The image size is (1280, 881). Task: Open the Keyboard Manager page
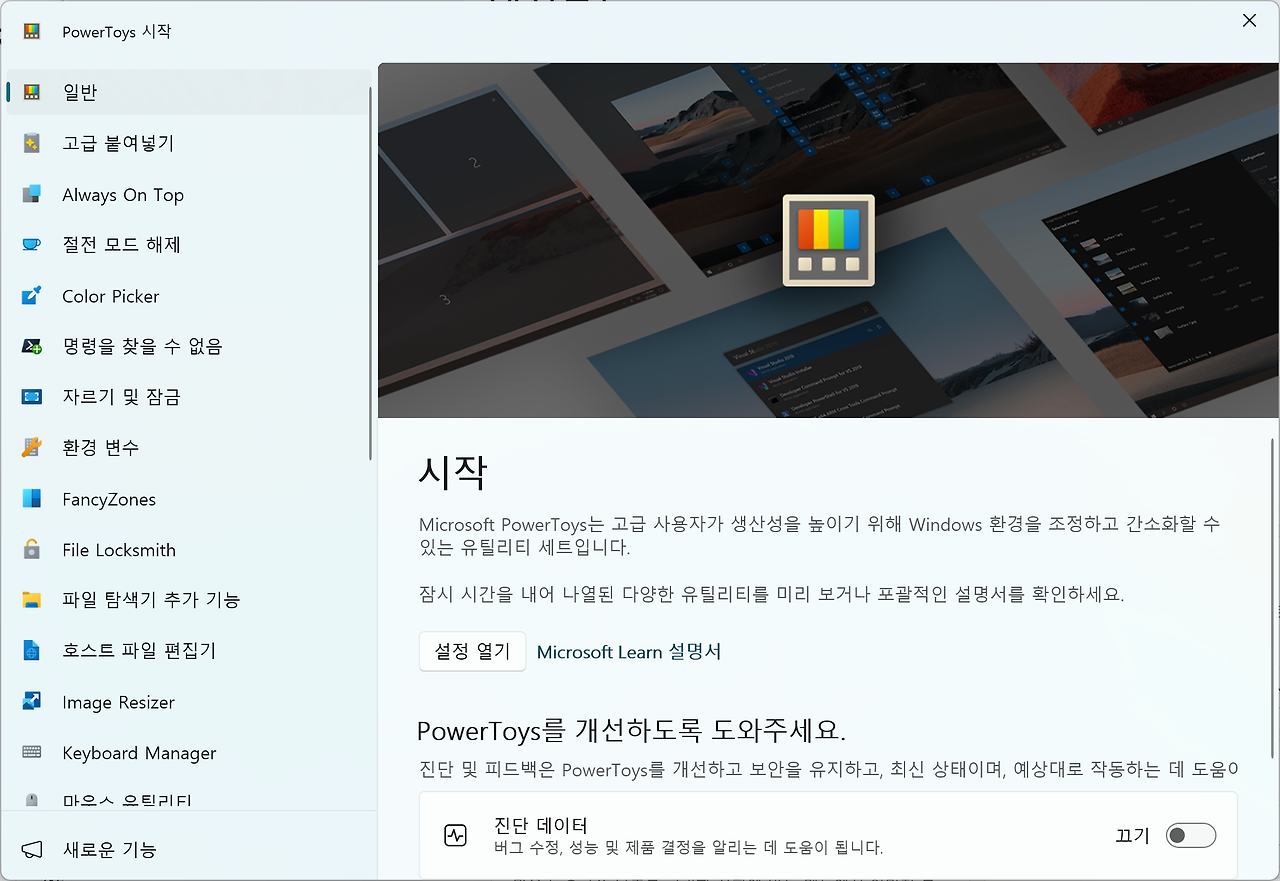(140, 752)
